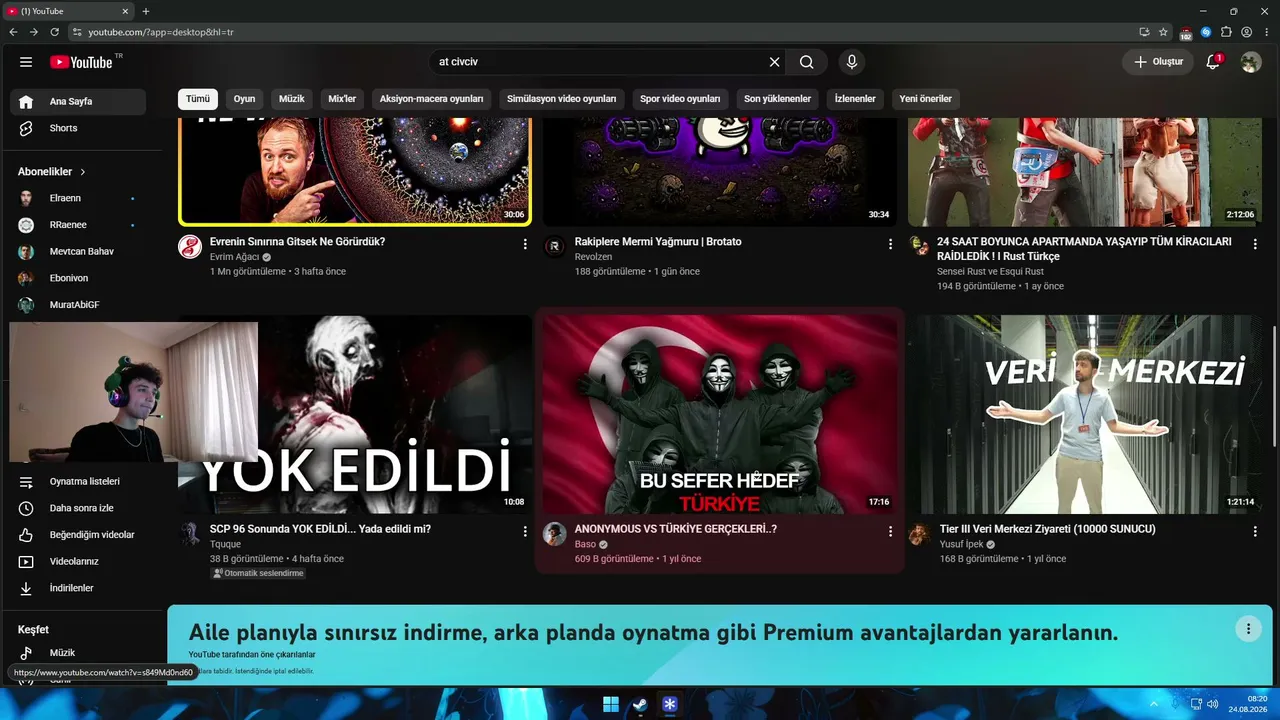Image resolution: width=1280 pixels, height=720 pixels.
Task: Open Tquque channel avatar
Action: coord(190,534)
